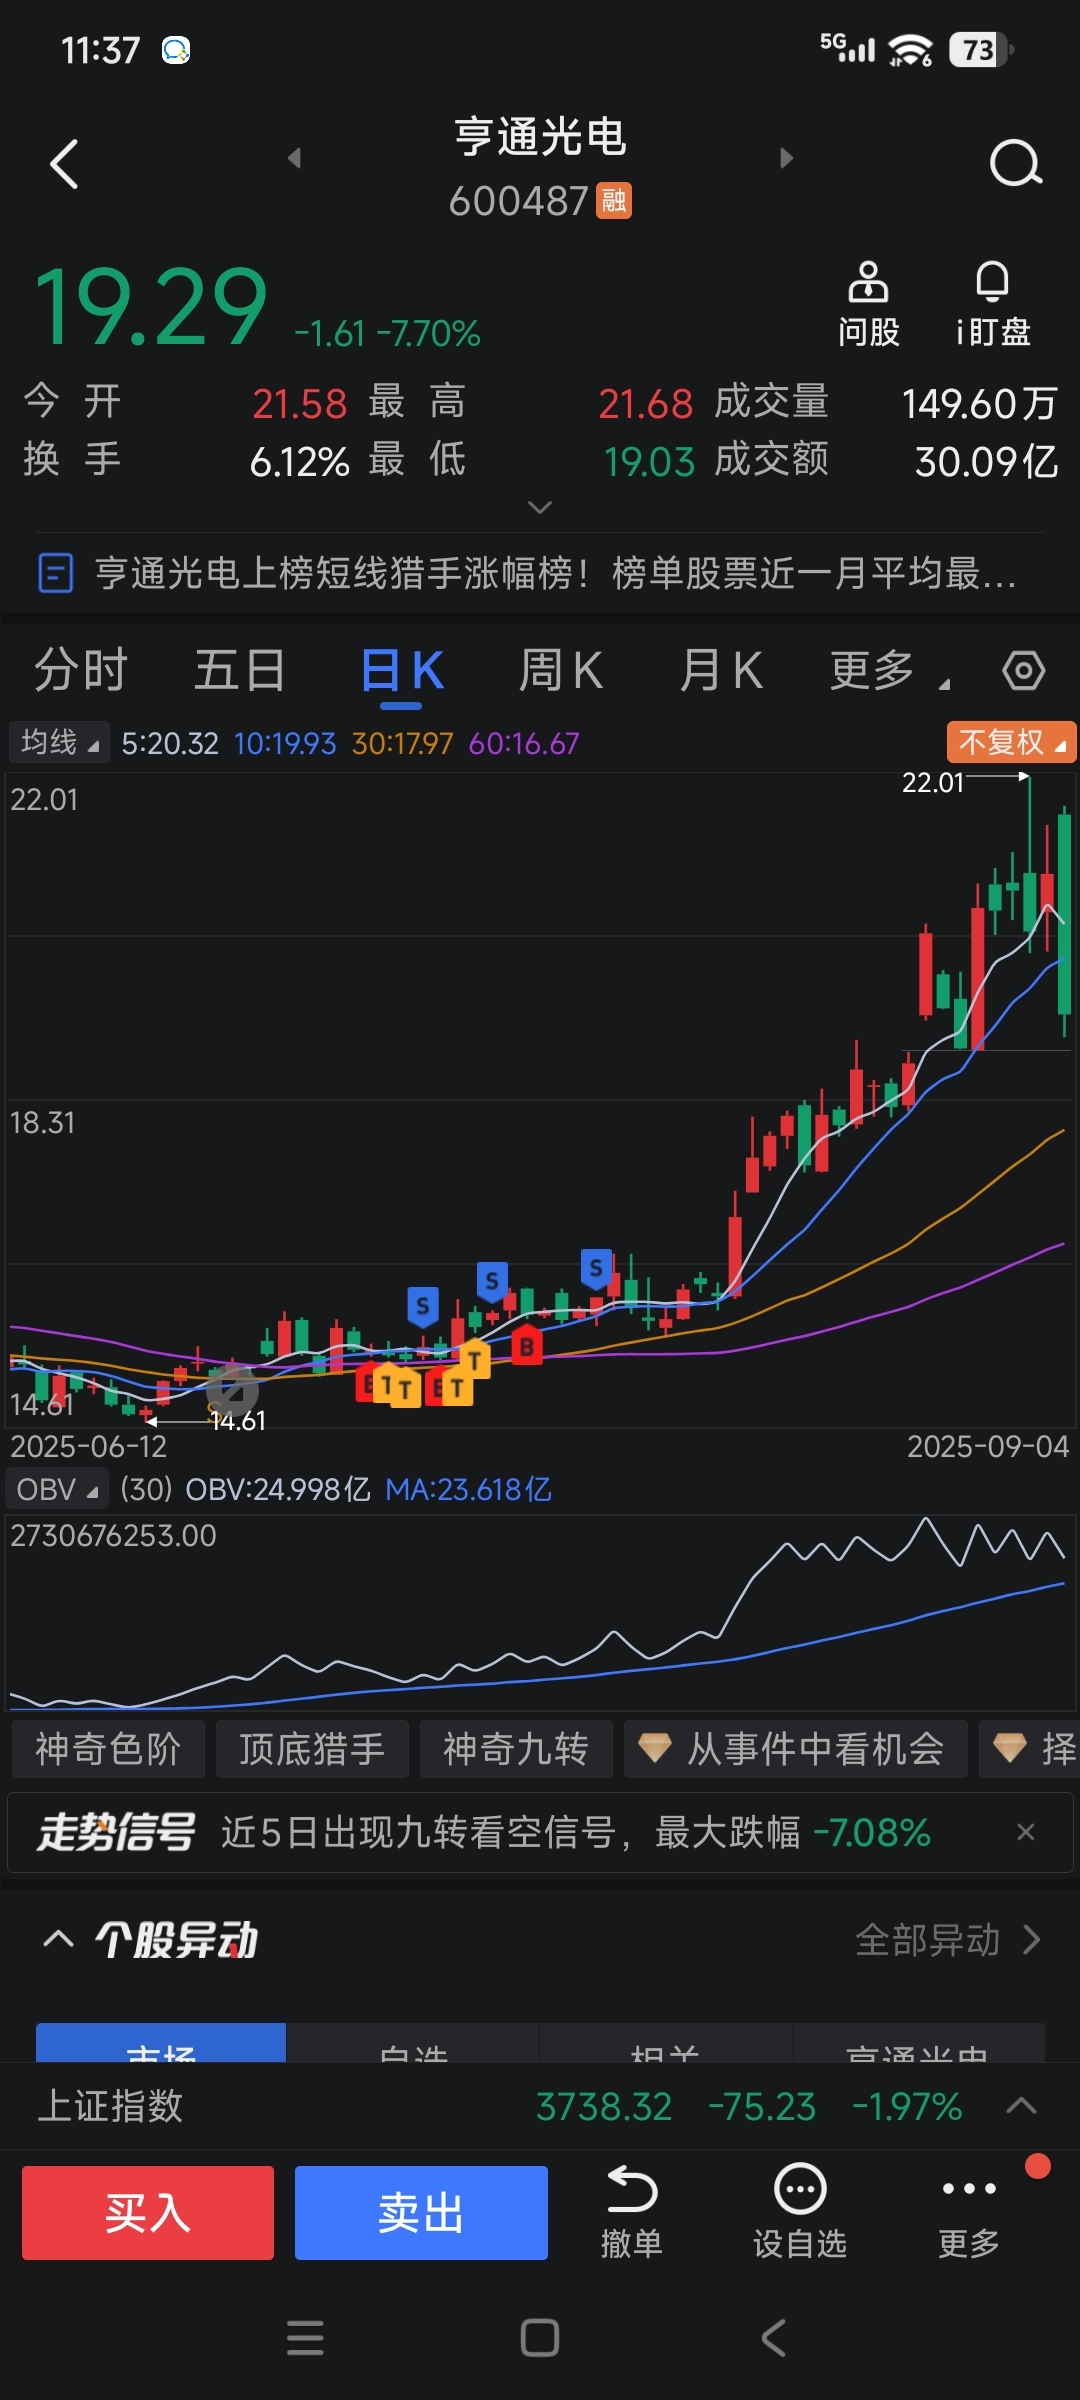The height and width of the screenshot is (2400, 1080).
Task: Tap the rightmost blue S sell marker
Action: tap(597, 1269)
